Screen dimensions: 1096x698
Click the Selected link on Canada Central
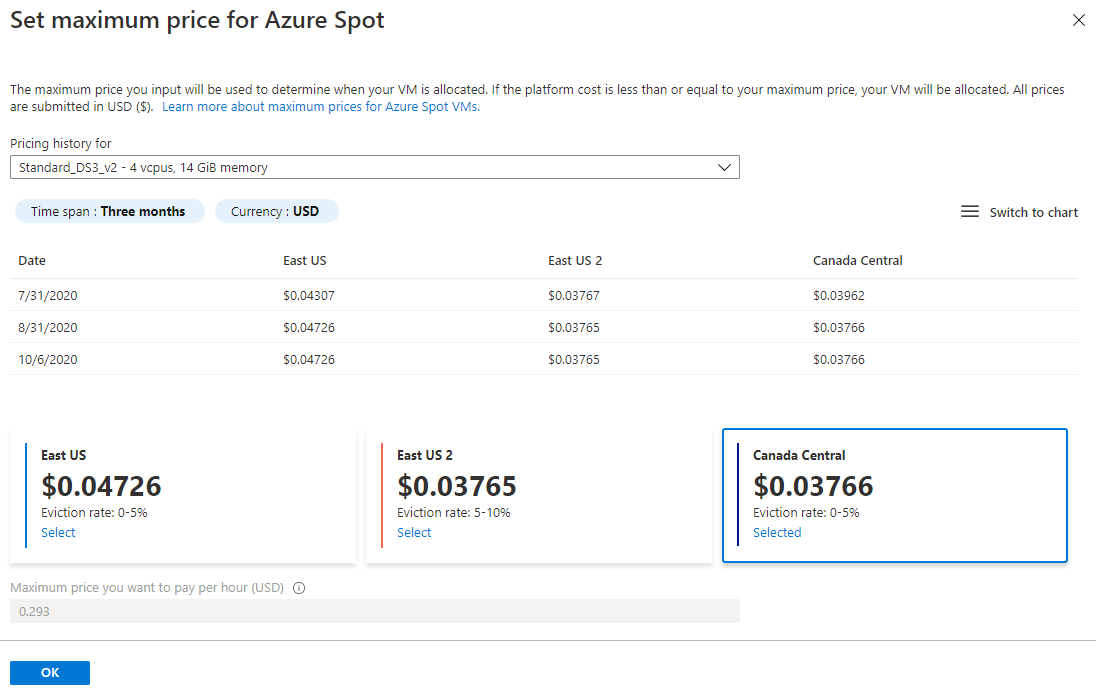click(x=777, y=532)
